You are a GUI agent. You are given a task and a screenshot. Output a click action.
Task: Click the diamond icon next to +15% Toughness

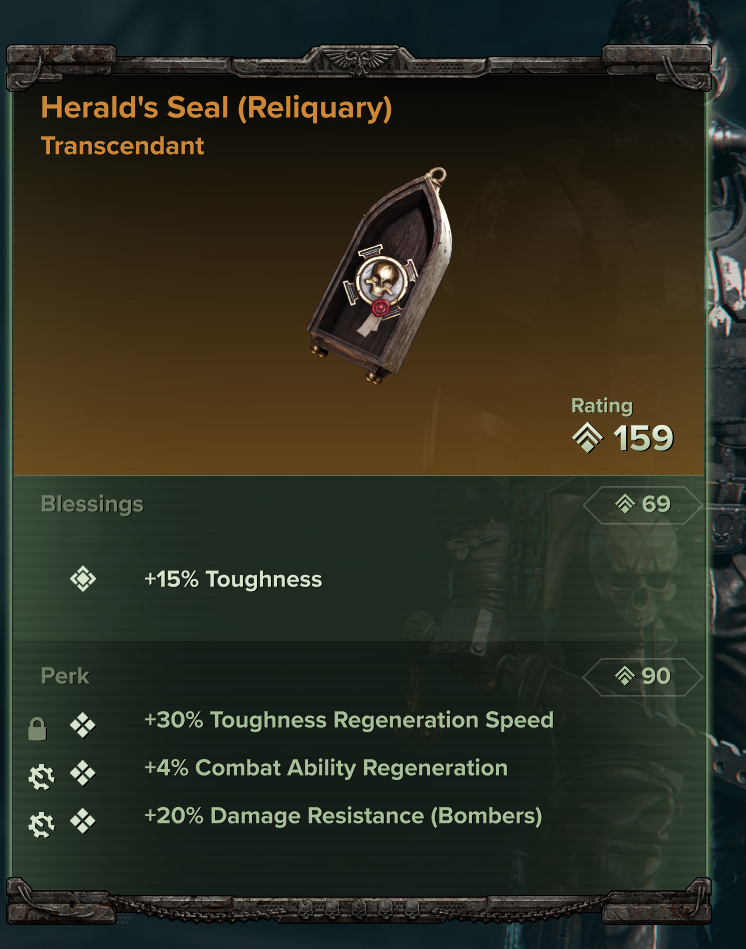(83, 579)
